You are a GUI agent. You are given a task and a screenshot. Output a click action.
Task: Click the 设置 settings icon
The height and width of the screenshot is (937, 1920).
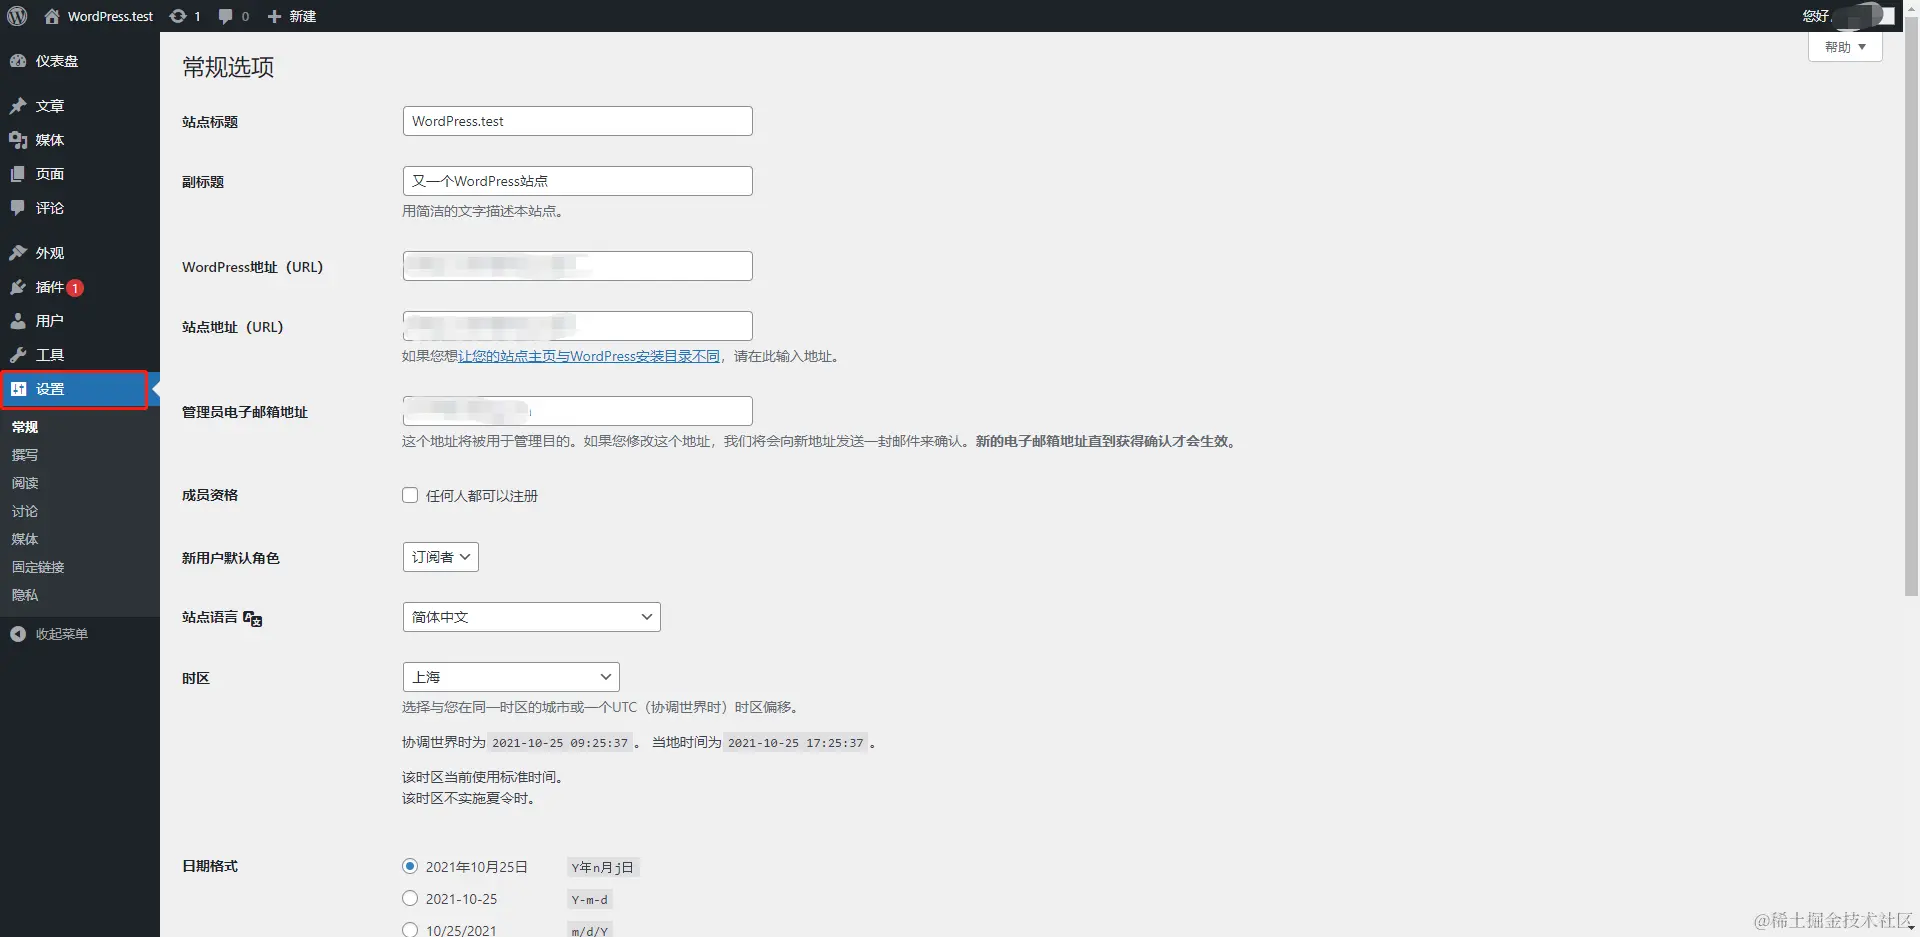point(18,389)
